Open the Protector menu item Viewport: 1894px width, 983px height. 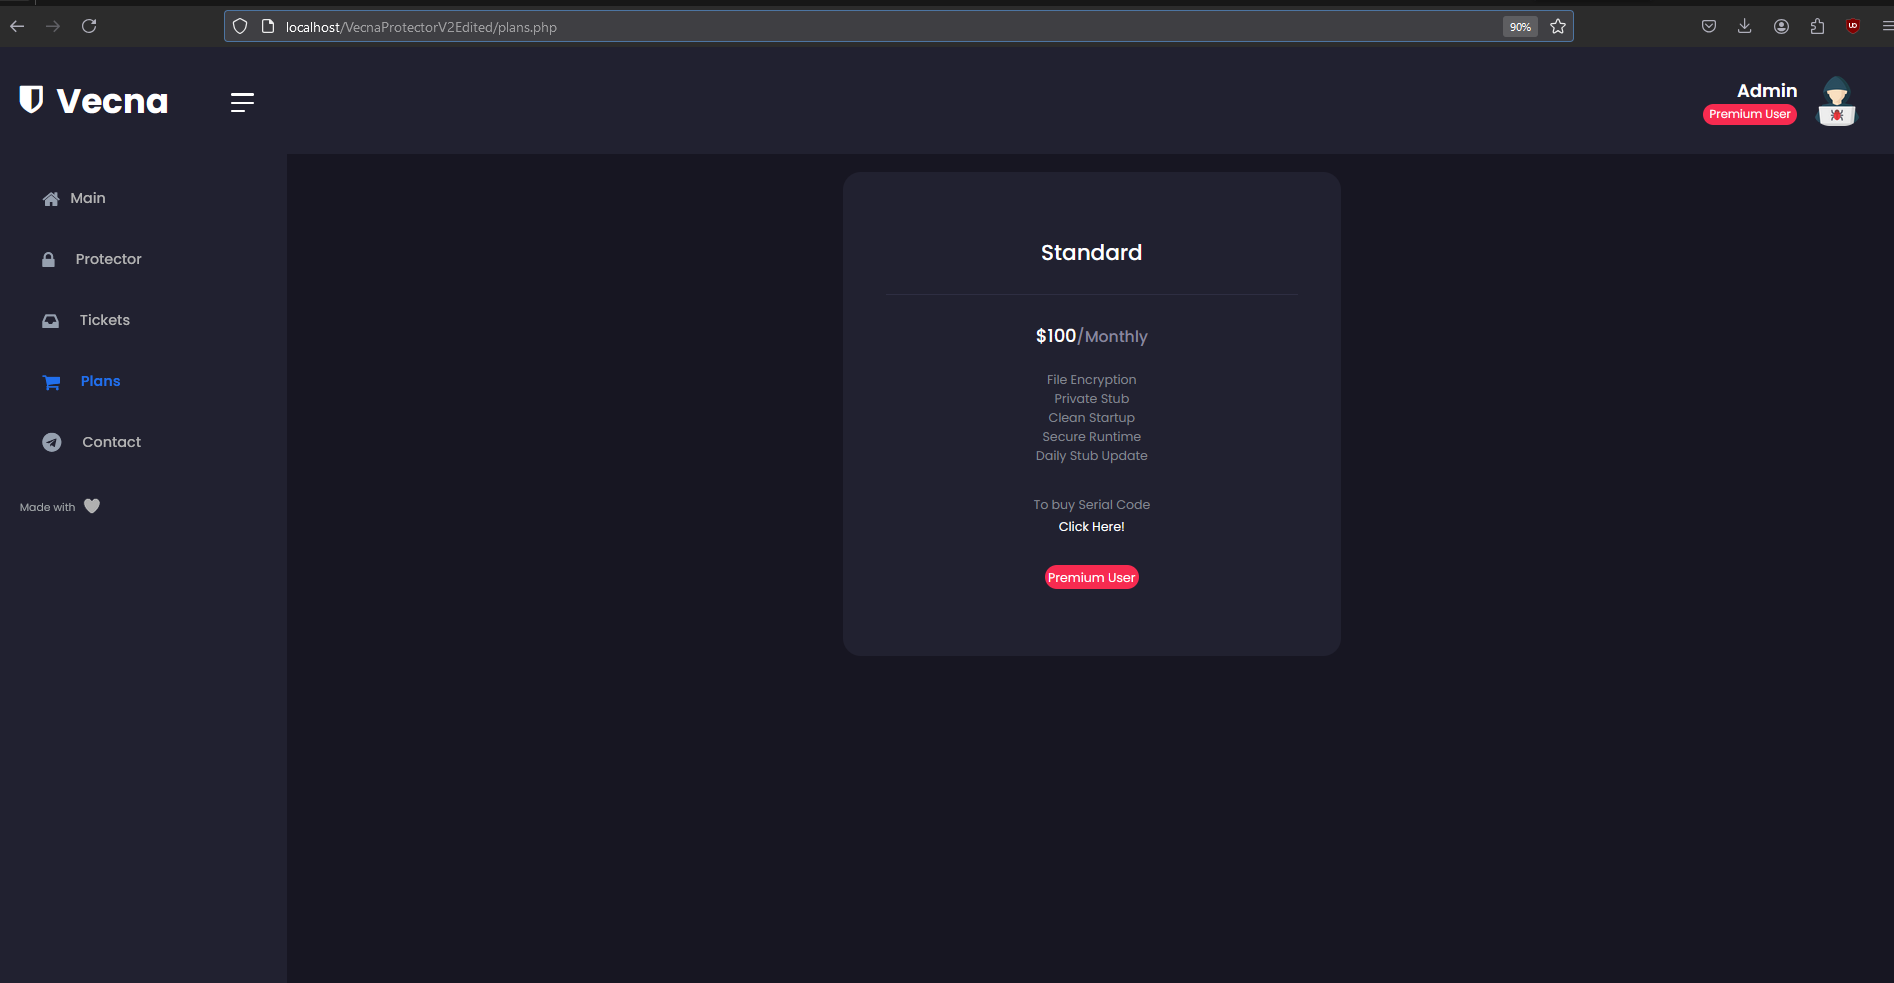click(109, 259)
